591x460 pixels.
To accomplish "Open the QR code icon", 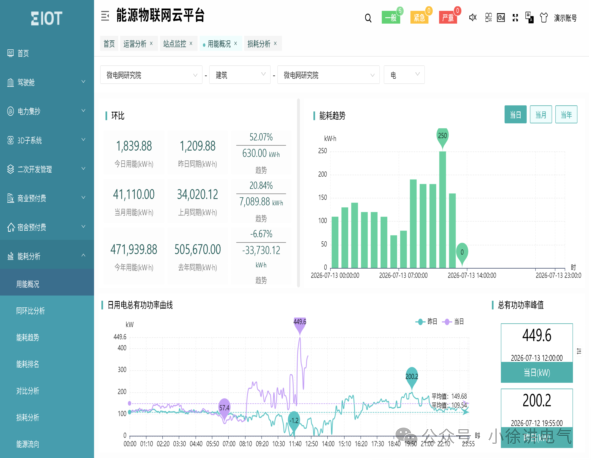I will point(488,17).
